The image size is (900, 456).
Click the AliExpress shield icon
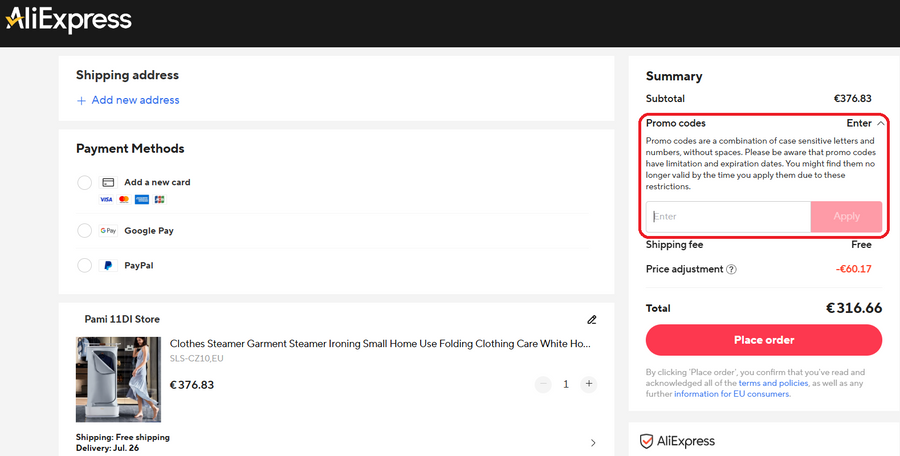point(647,441)
